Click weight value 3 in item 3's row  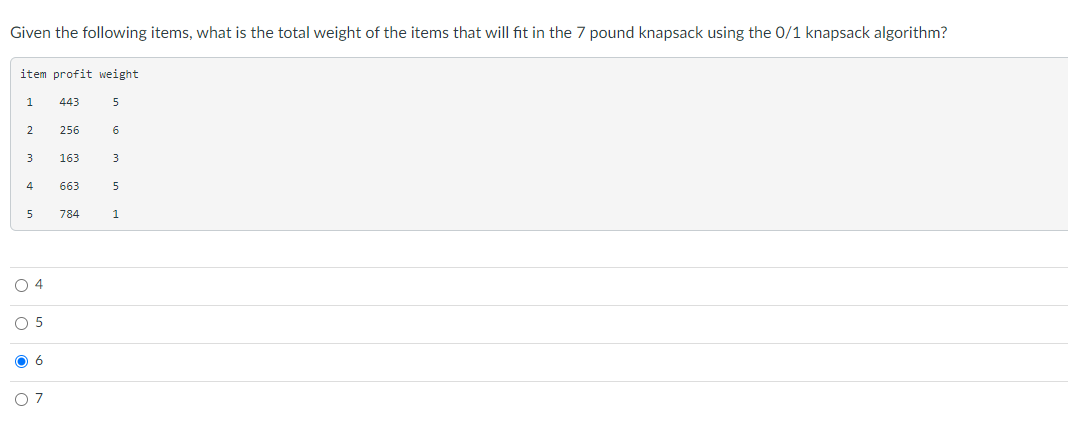116,158
